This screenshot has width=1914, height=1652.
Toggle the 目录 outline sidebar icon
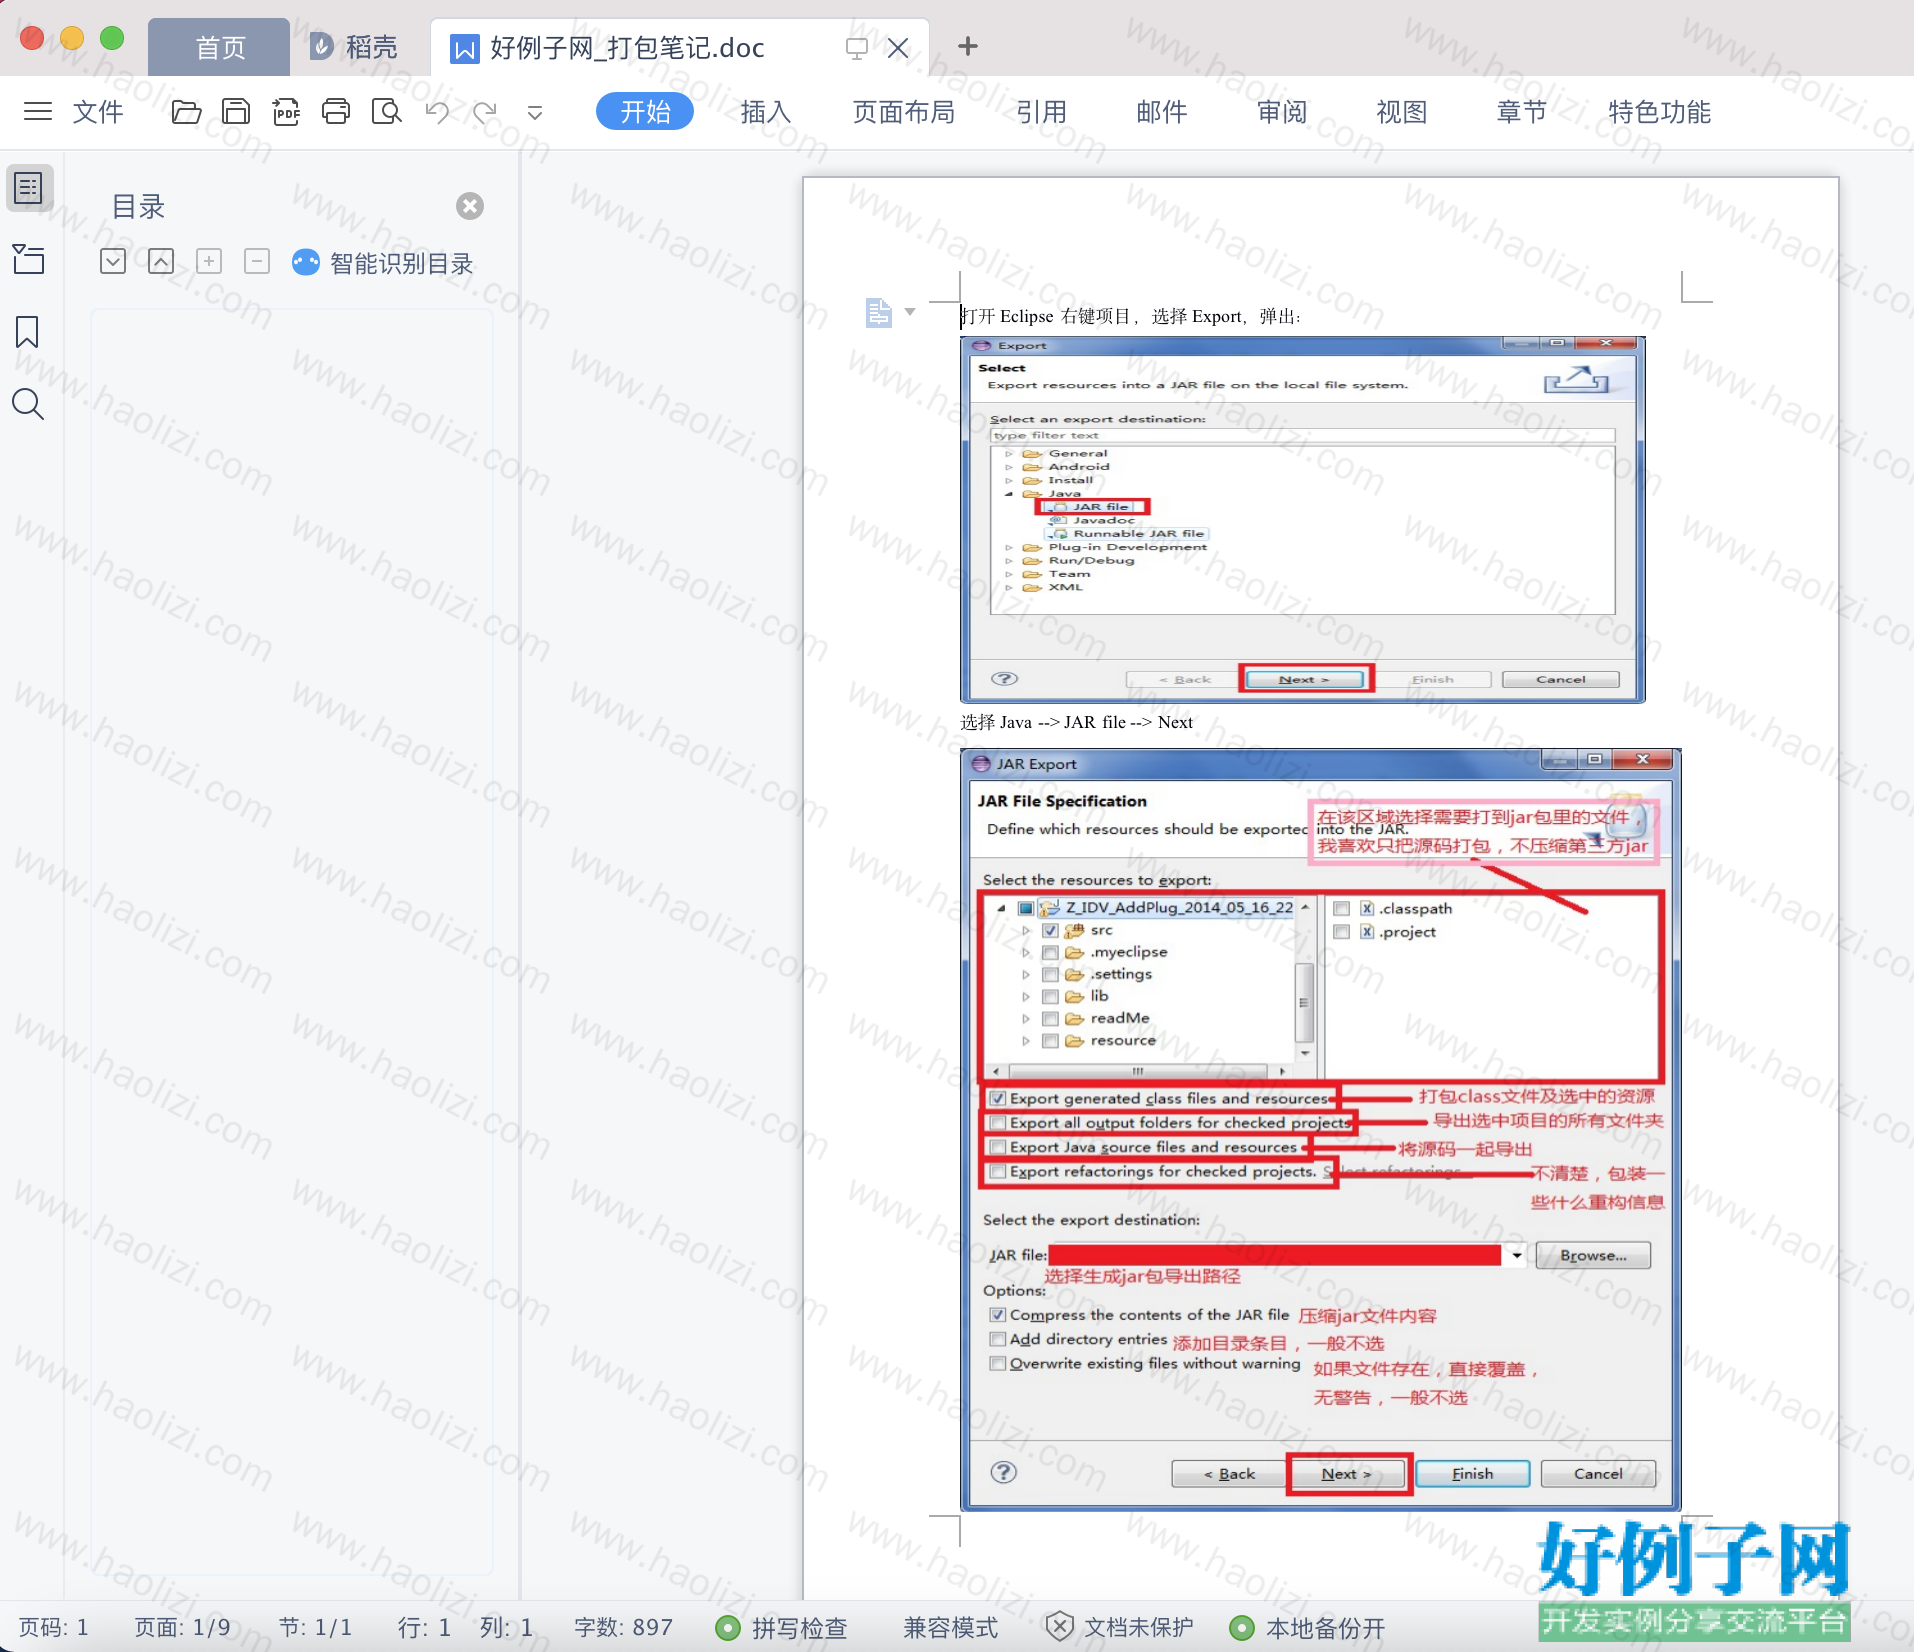click(x=29, y=188)
